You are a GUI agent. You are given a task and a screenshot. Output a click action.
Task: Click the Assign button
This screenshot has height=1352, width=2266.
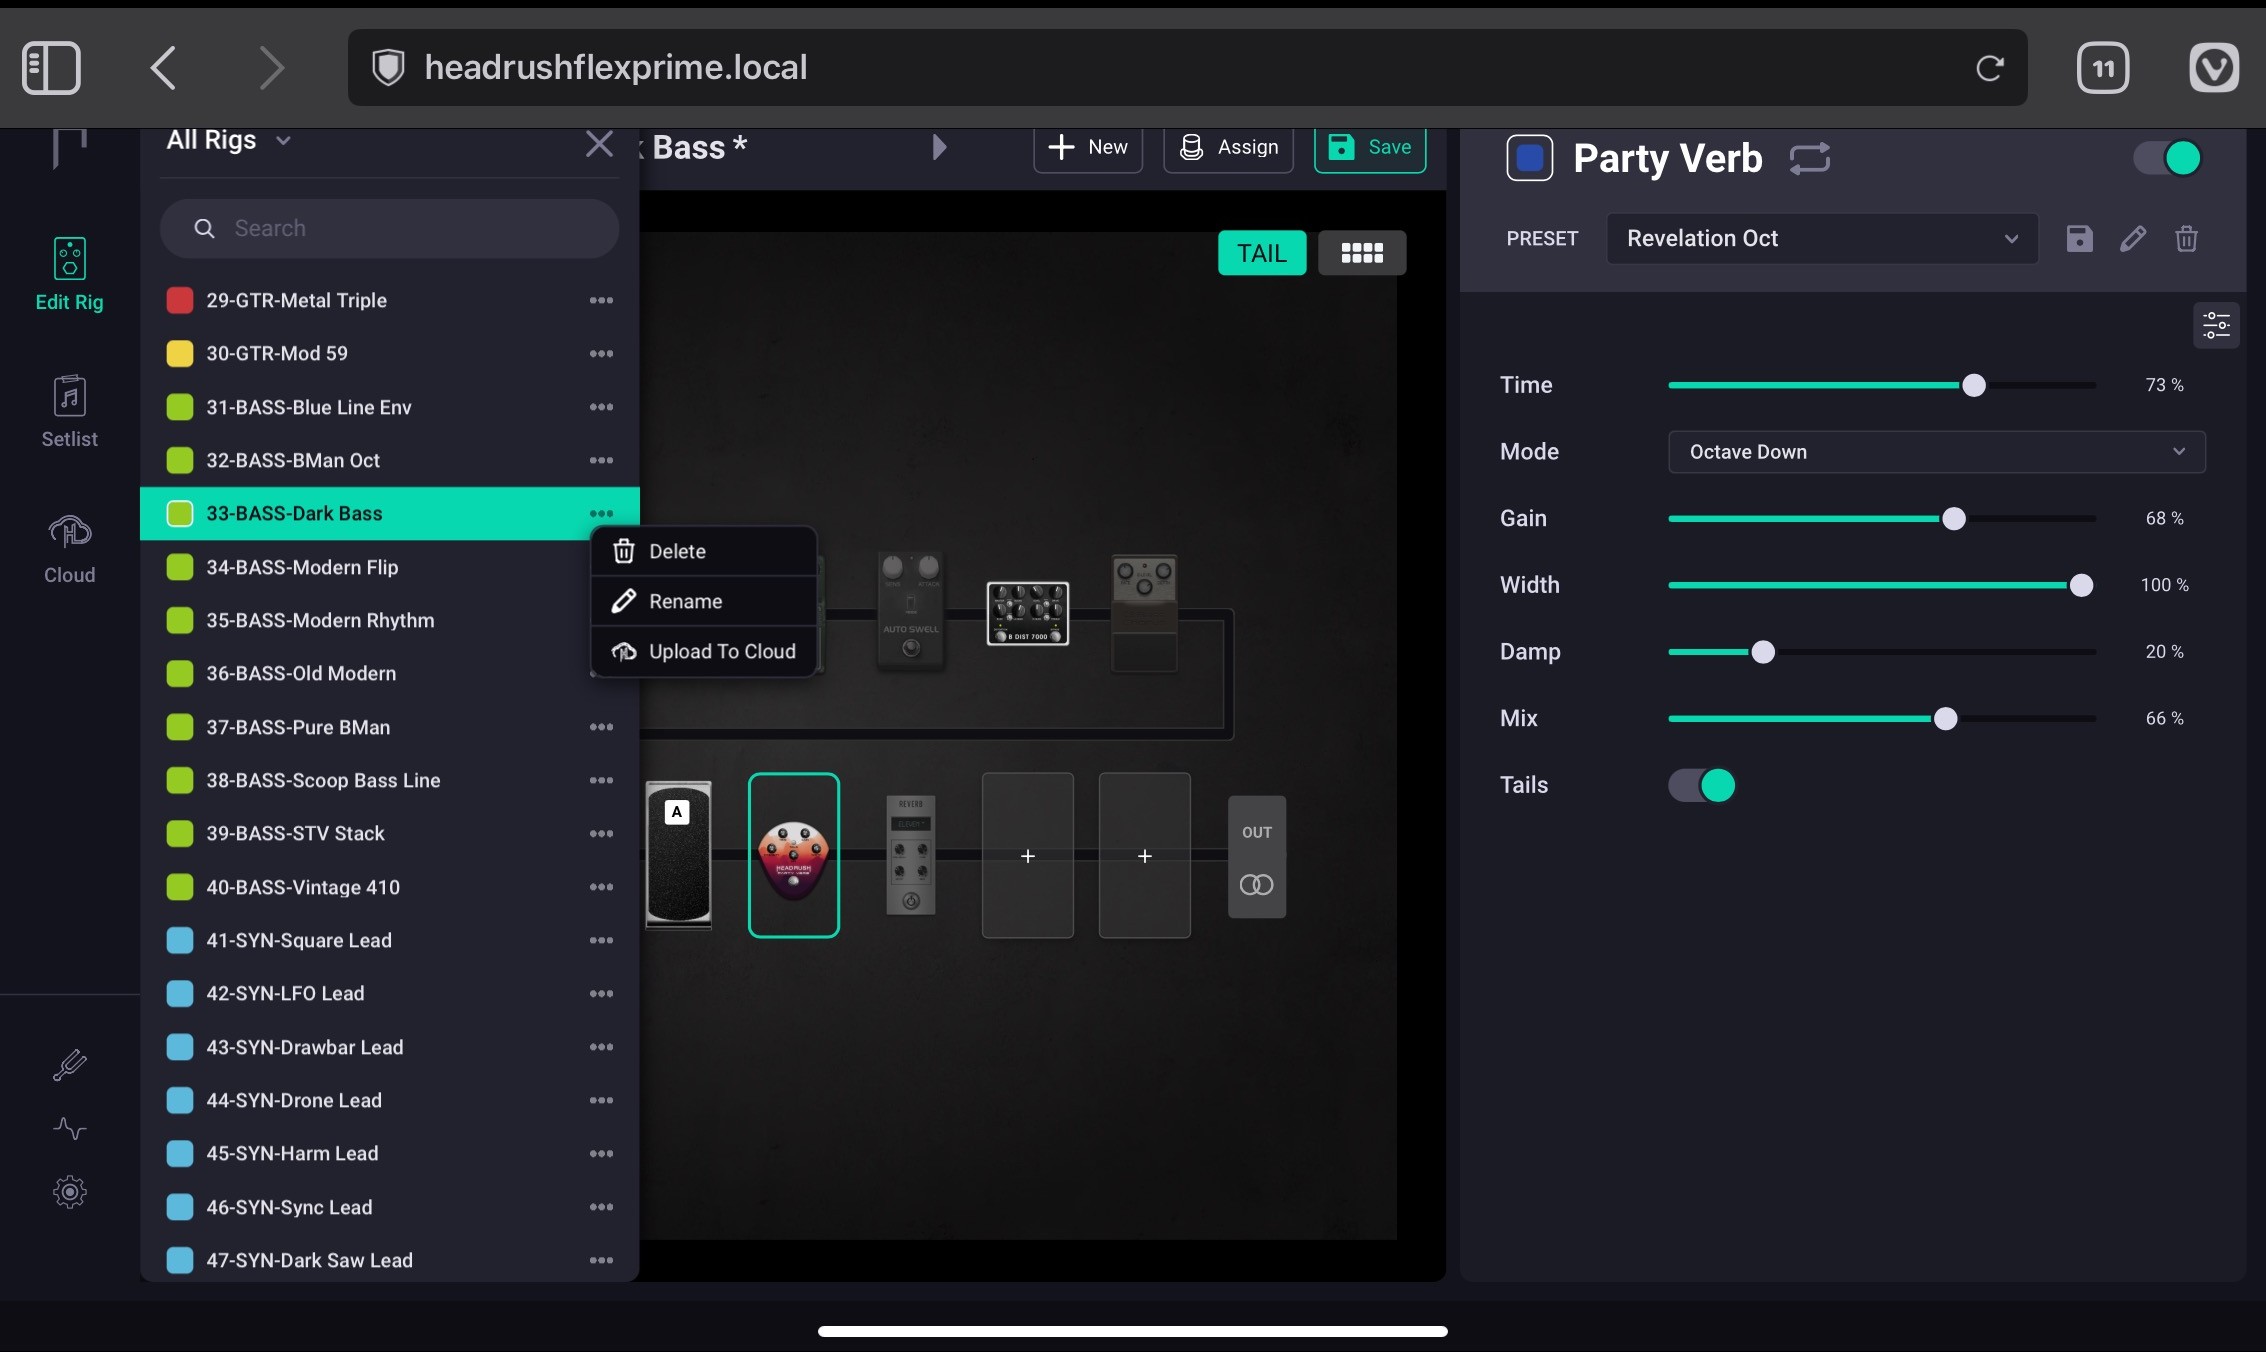point(1228,148)
